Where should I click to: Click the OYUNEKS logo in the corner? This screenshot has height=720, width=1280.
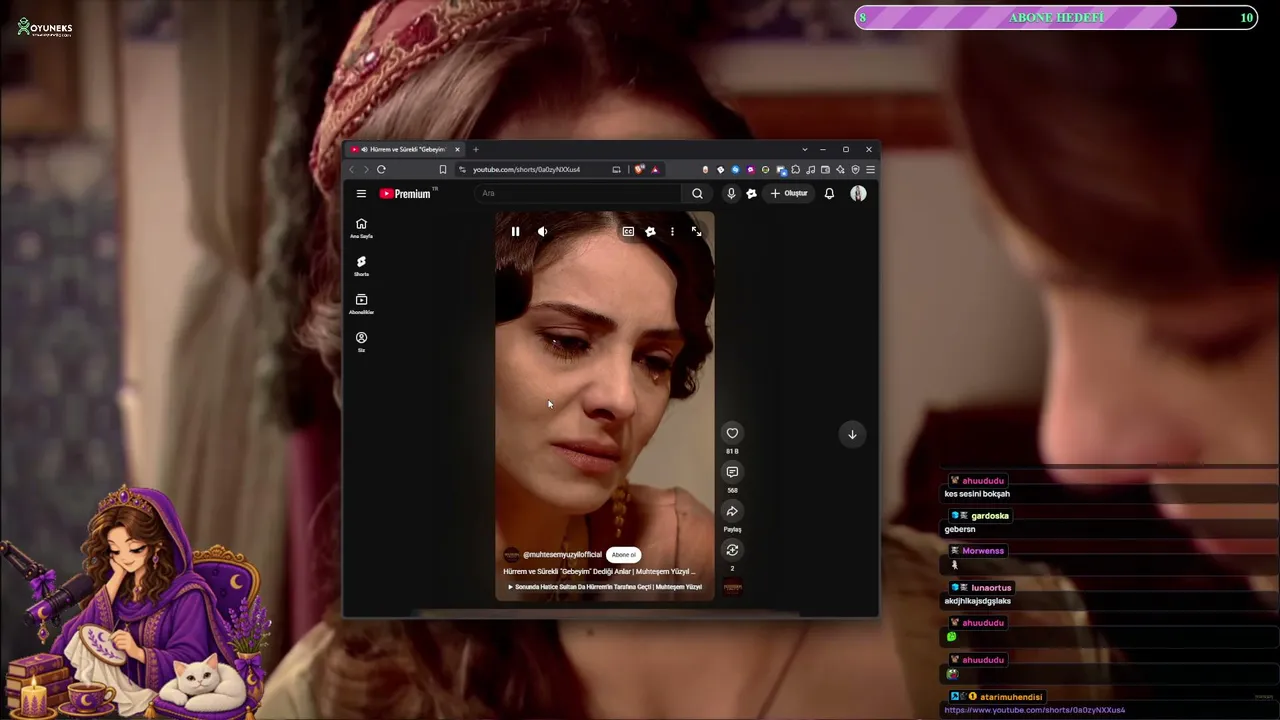(45, 28)
